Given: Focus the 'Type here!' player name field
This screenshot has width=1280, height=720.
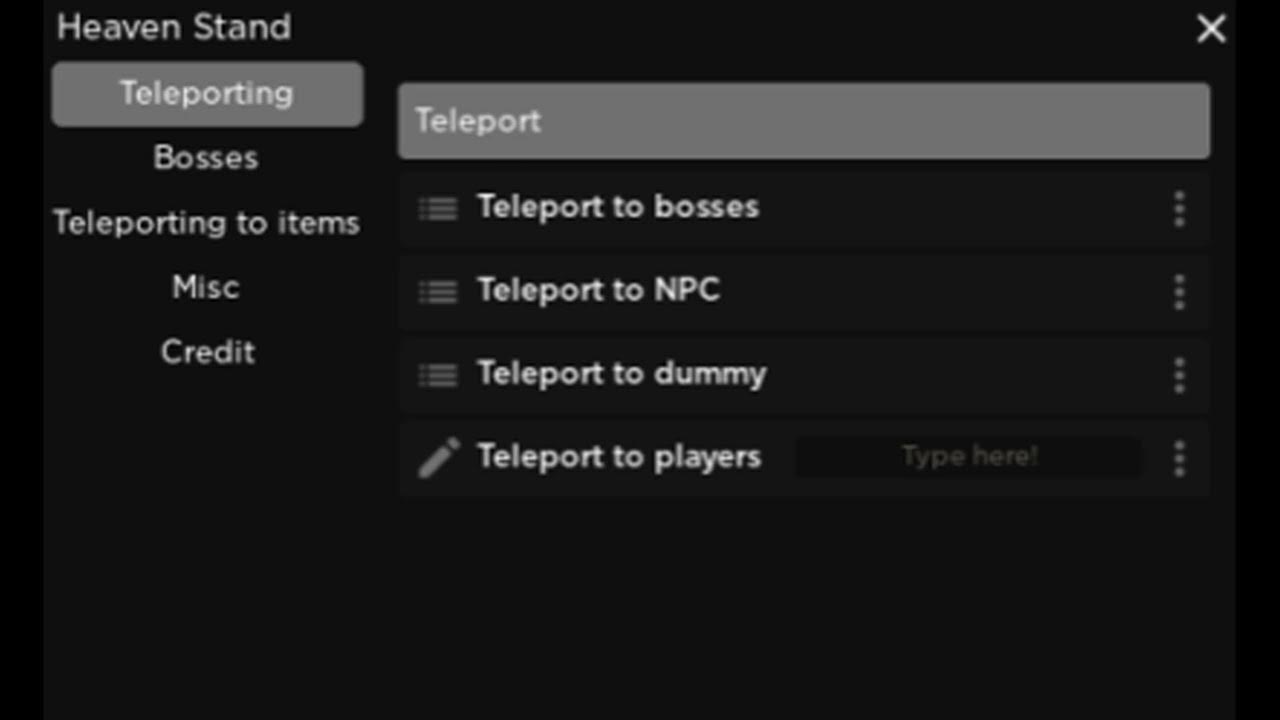Looking at the screenshot, I should pyautogui.click(x=968, y=457).
